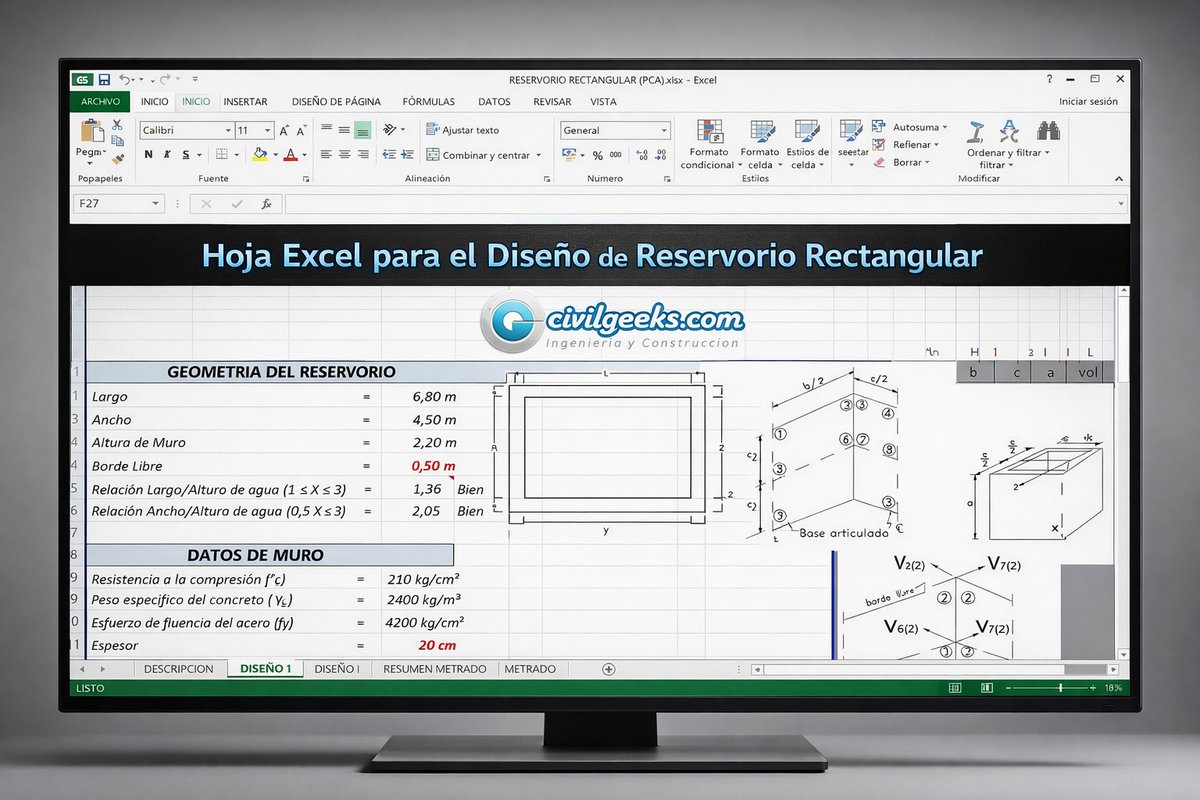
Task: Click the redo arrow in title bar
Action: 165,79
